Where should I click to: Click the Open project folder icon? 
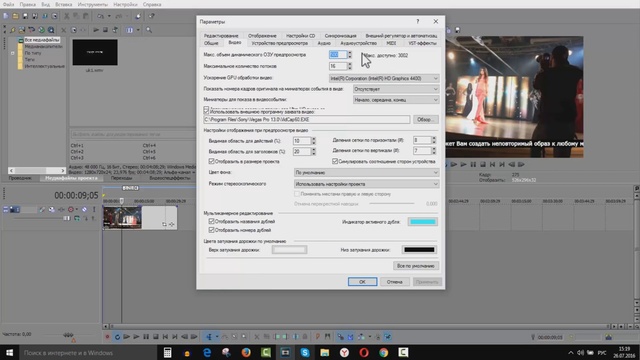click(15, 16)
